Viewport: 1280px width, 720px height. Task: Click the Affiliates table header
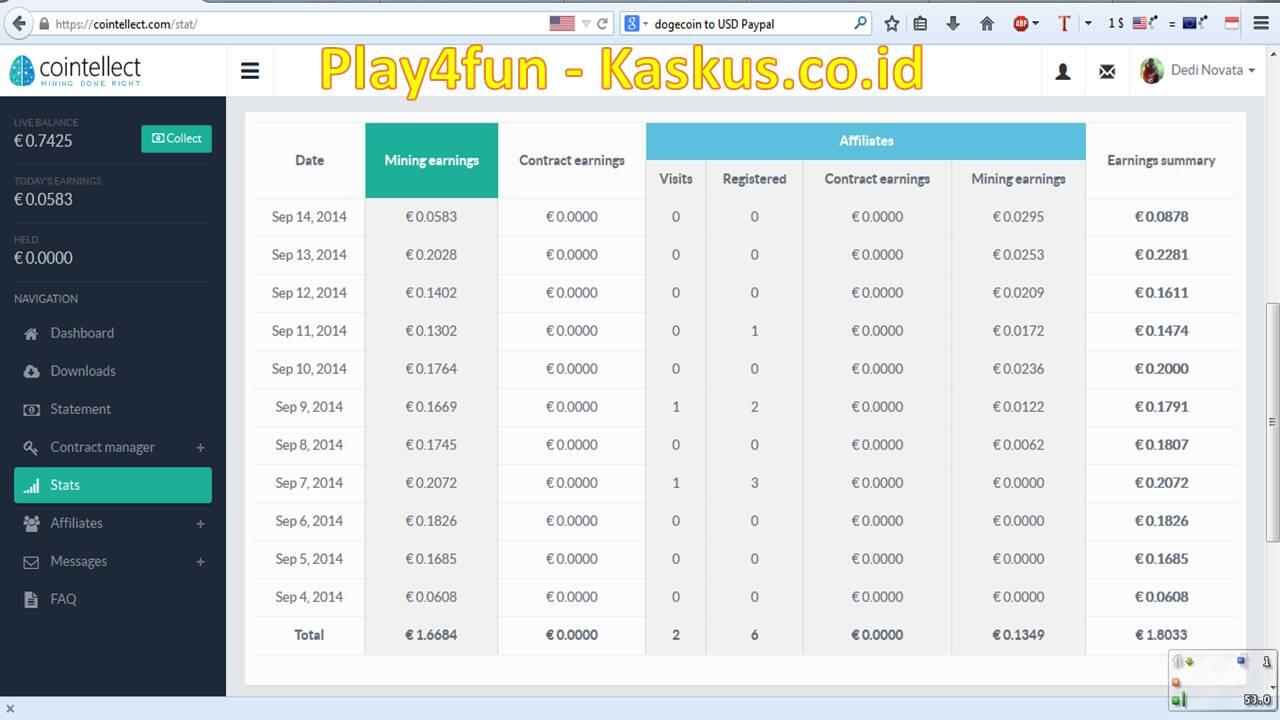pos(866,141)
